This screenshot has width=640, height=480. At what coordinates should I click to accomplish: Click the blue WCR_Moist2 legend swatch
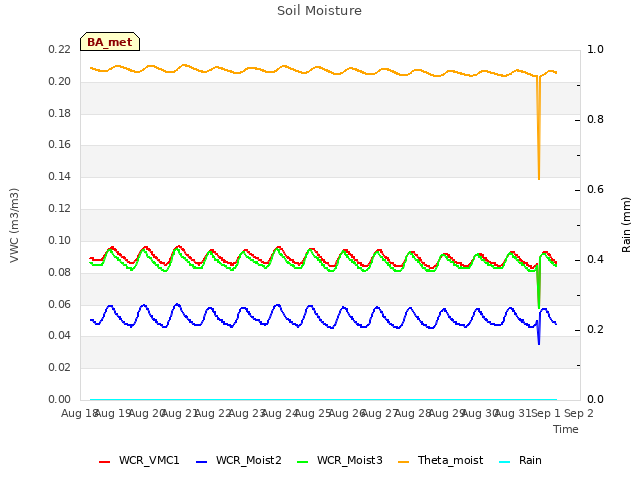tap(202, 462)
